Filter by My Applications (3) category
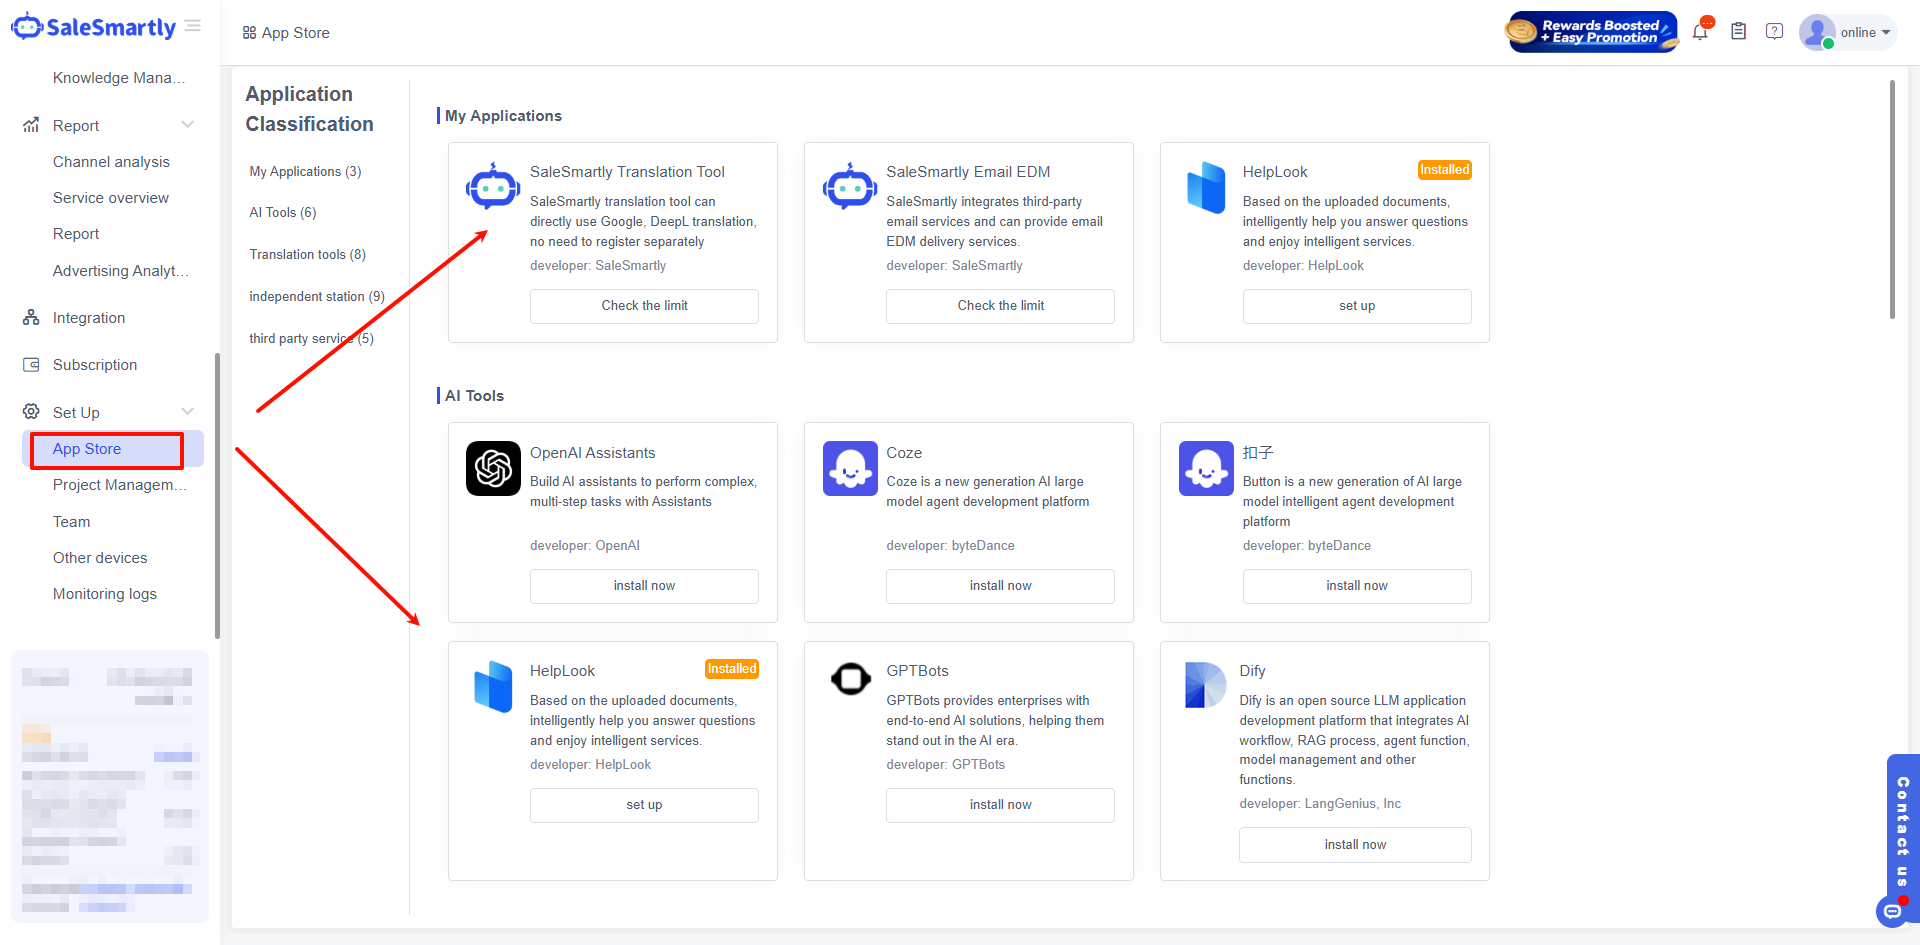The image size is (1920, 945). [305, 171]
